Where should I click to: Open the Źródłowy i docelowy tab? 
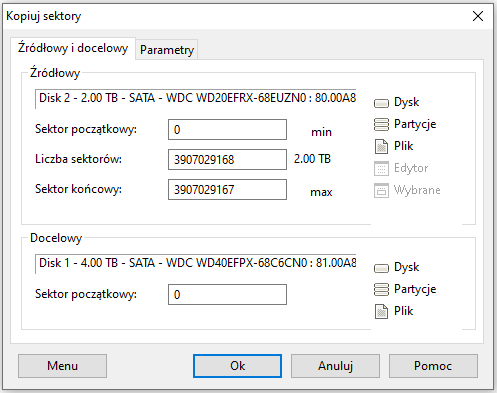[x=73, y=48]
